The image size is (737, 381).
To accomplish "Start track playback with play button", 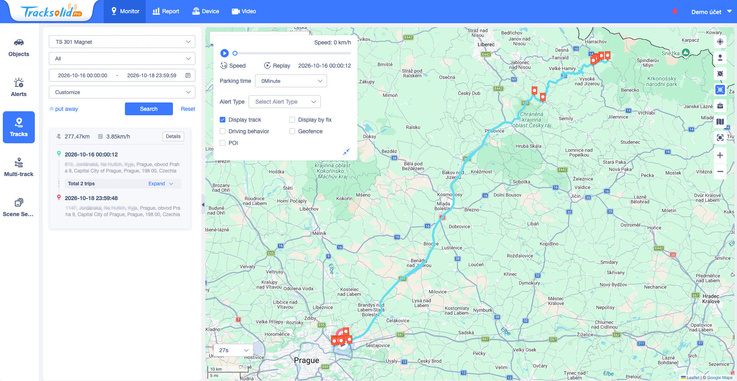I will [x=224, y=53].
